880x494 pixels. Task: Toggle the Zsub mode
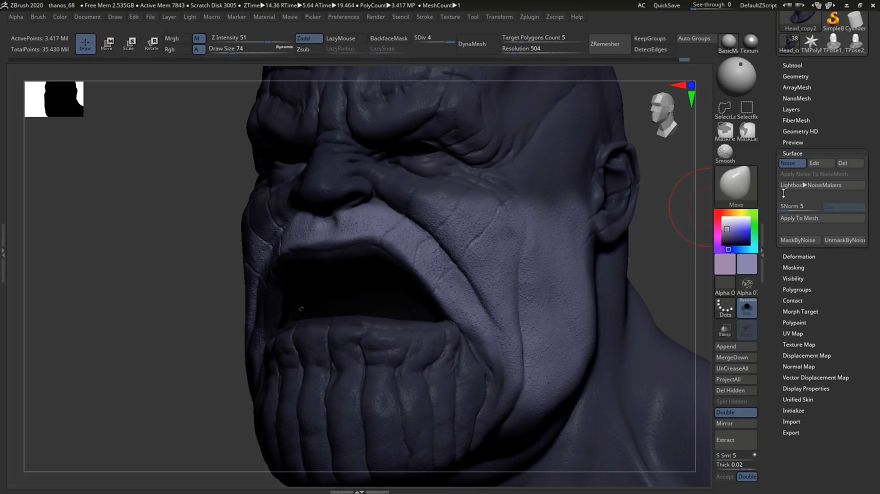309,49
